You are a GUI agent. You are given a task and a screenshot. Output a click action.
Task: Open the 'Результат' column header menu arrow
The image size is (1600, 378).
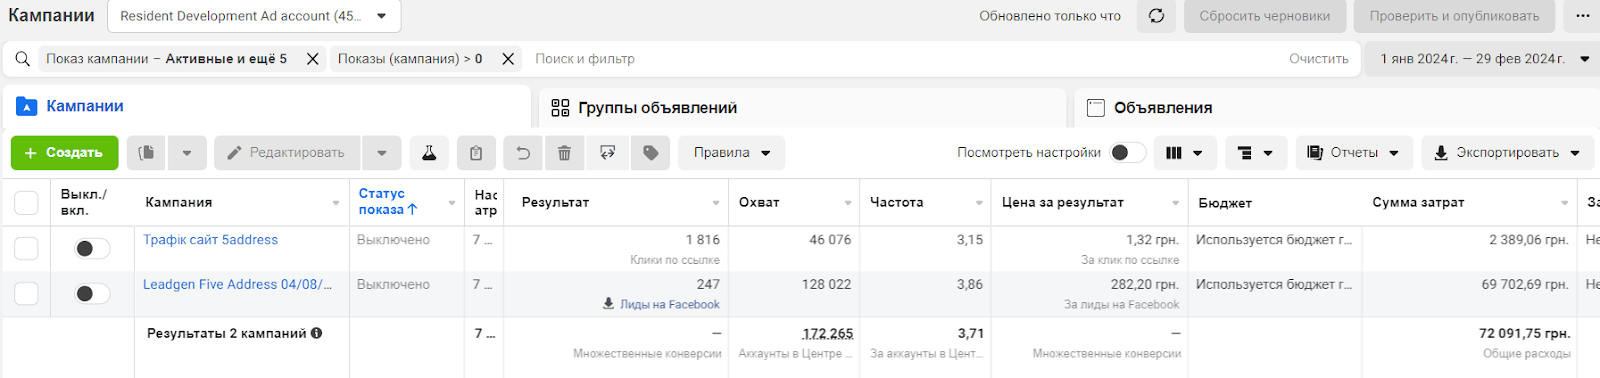[716, 203]
